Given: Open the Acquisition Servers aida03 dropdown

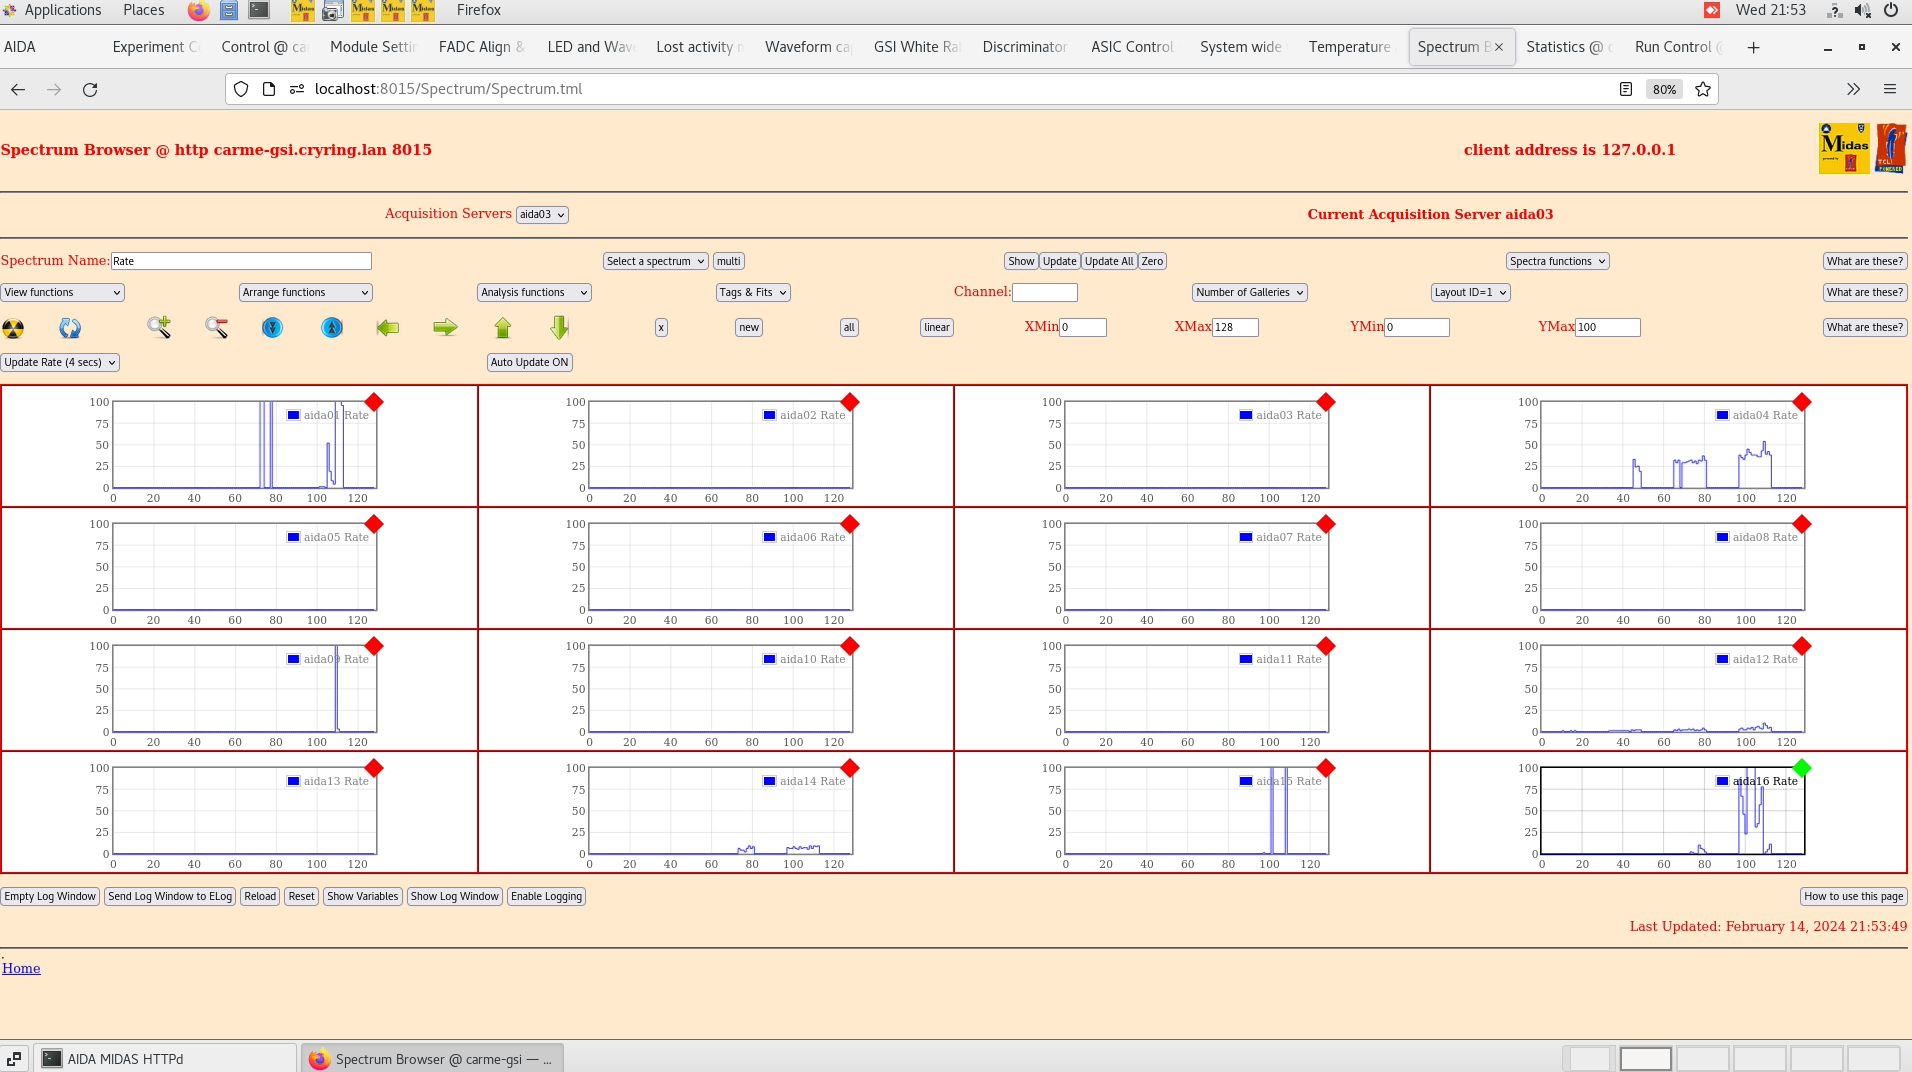Looking at the screenshot, I should (542, 215).
